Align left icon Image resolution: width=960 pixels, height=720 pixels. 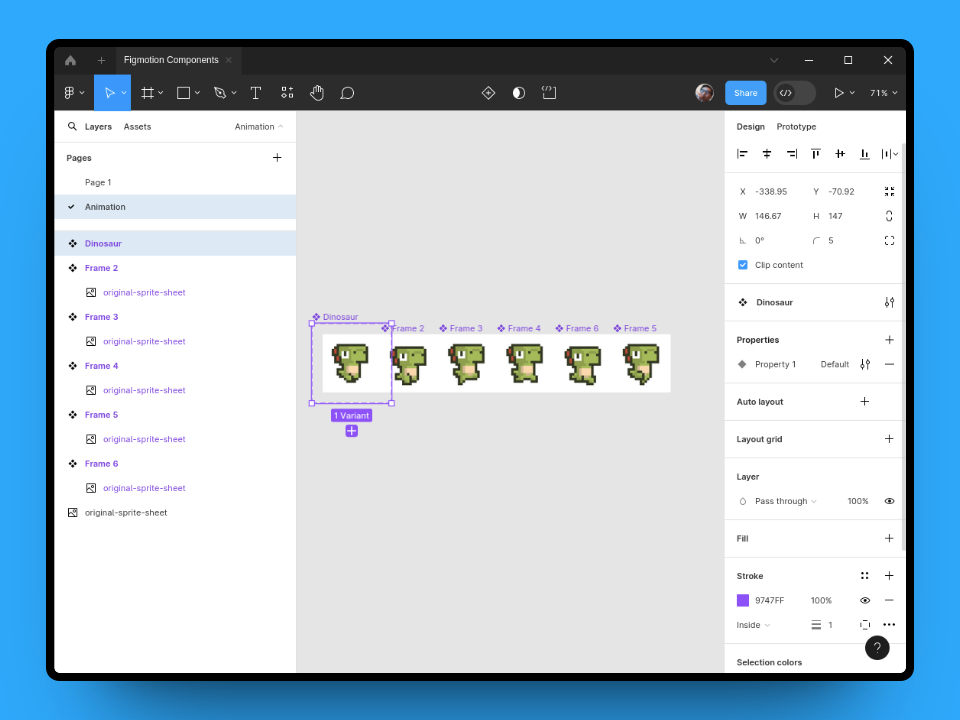pos(742,154)
